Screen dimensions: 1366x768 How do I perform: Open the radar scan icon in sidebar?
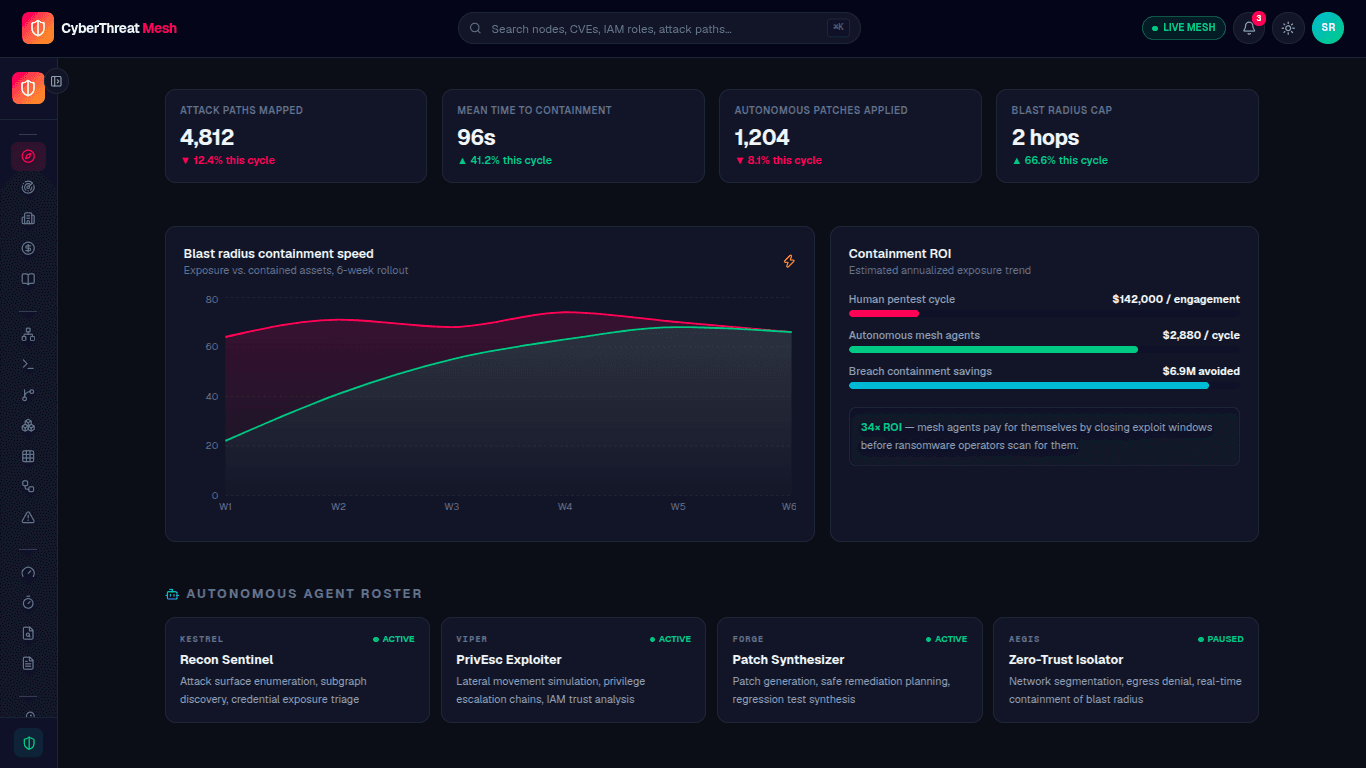(x=28, y=187)
